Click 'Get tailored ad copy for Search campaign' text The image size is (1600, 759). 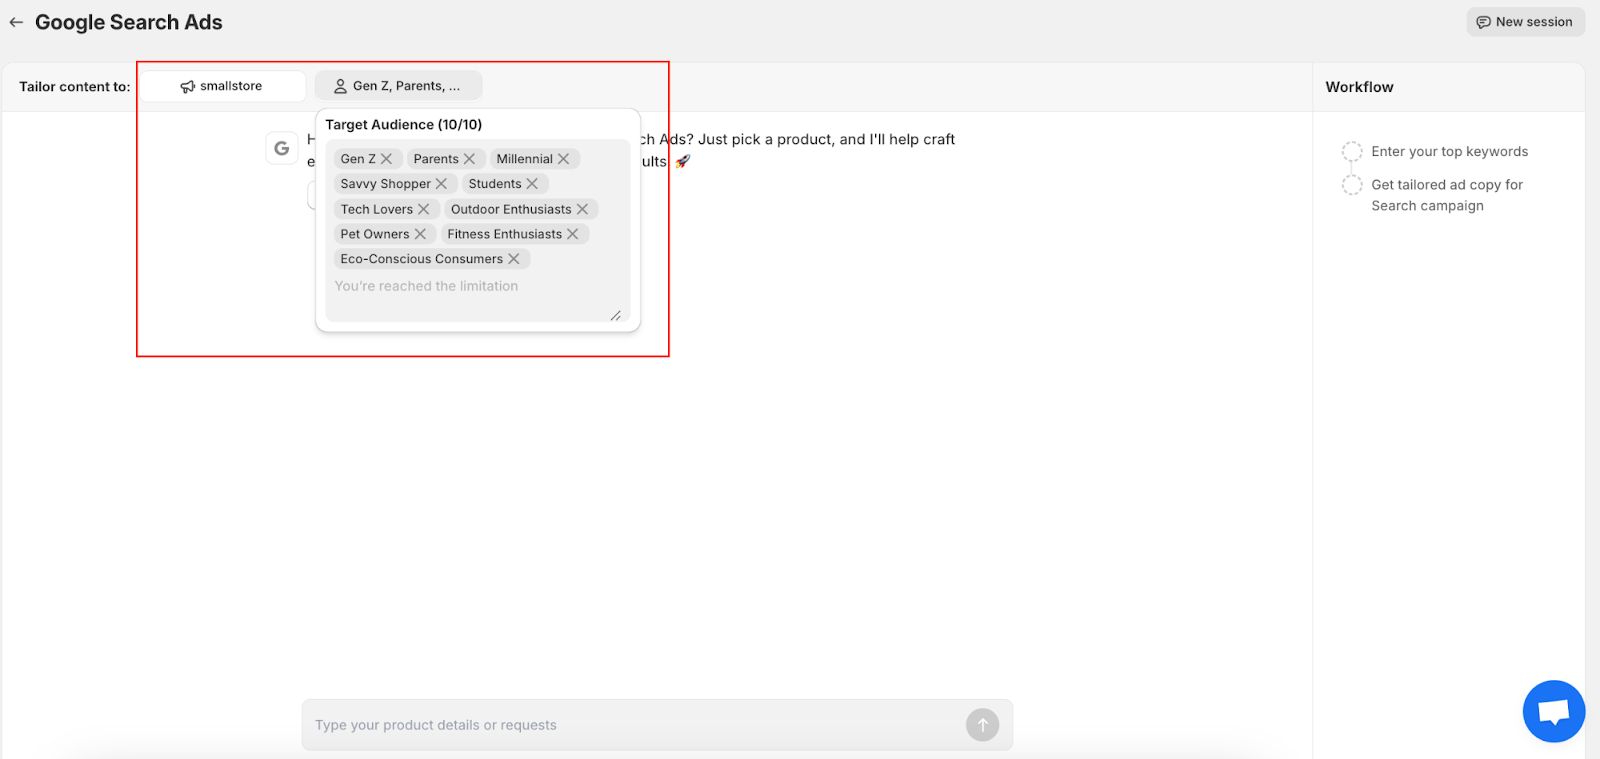1447,195
